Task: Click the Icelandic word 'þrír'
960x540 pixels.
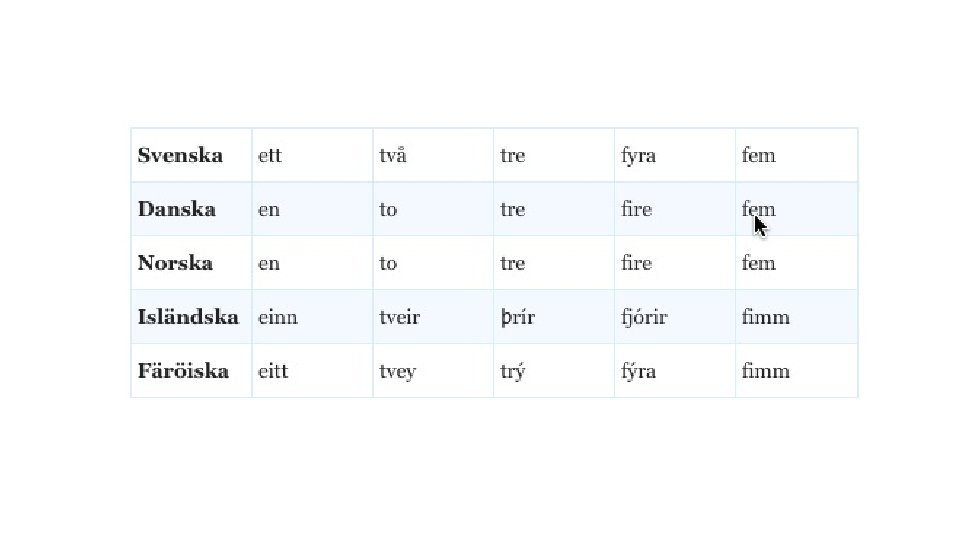Action: tap(518, 317)
